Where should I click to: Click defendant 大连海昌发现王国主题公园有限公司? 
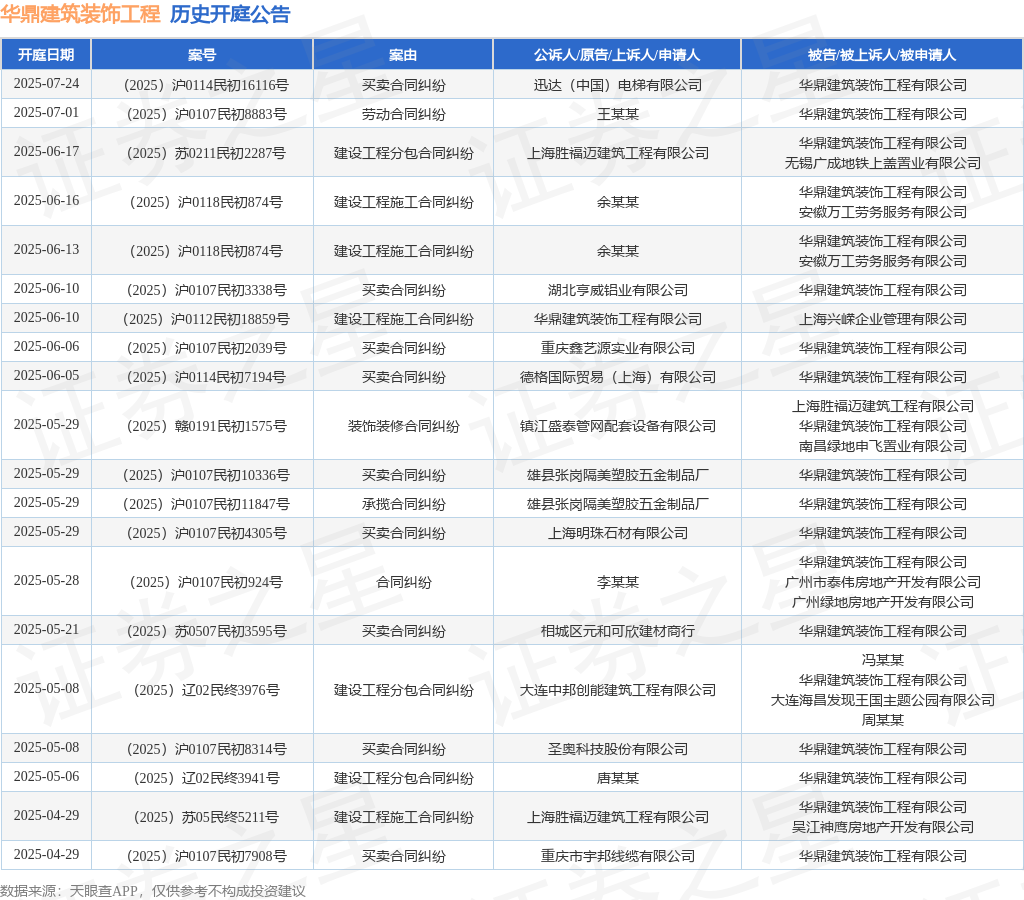click(882, 700)
